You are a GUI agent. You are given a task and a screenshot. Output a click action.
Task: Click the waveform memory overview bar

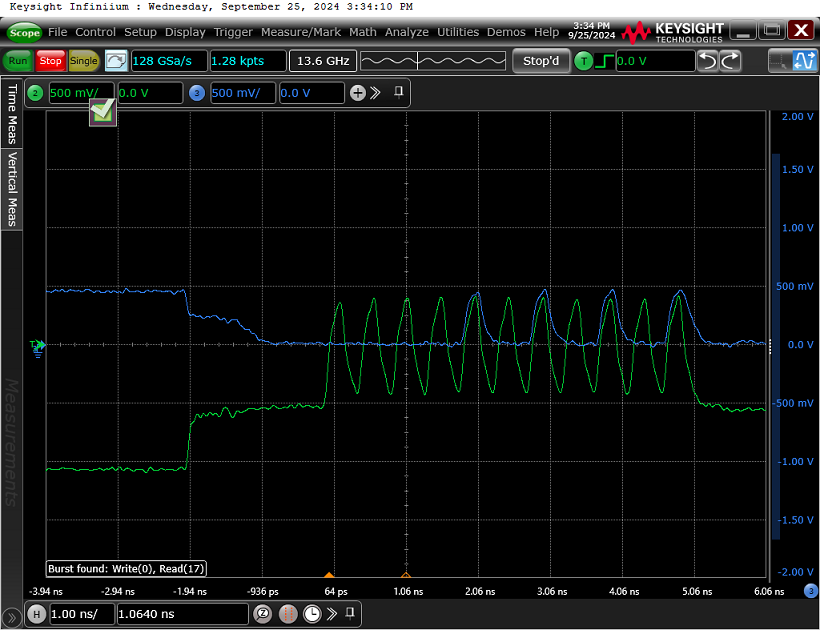[433, 61]
